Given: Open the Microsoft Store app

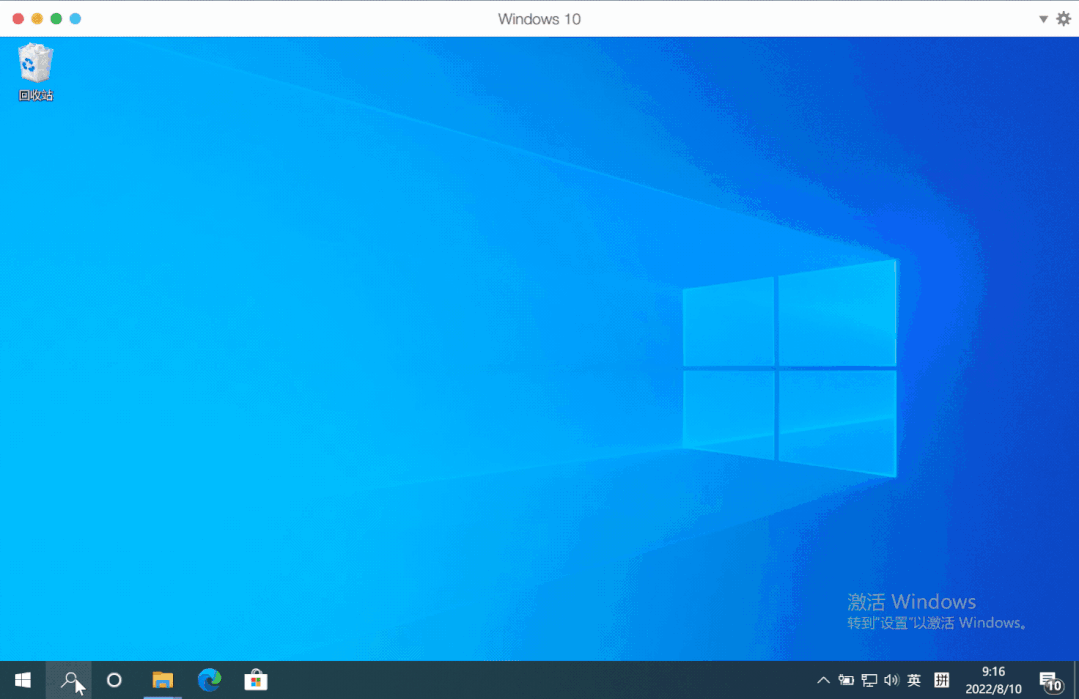Looking at the screenshot, I should pyautogui.click(x=256, y=680).
